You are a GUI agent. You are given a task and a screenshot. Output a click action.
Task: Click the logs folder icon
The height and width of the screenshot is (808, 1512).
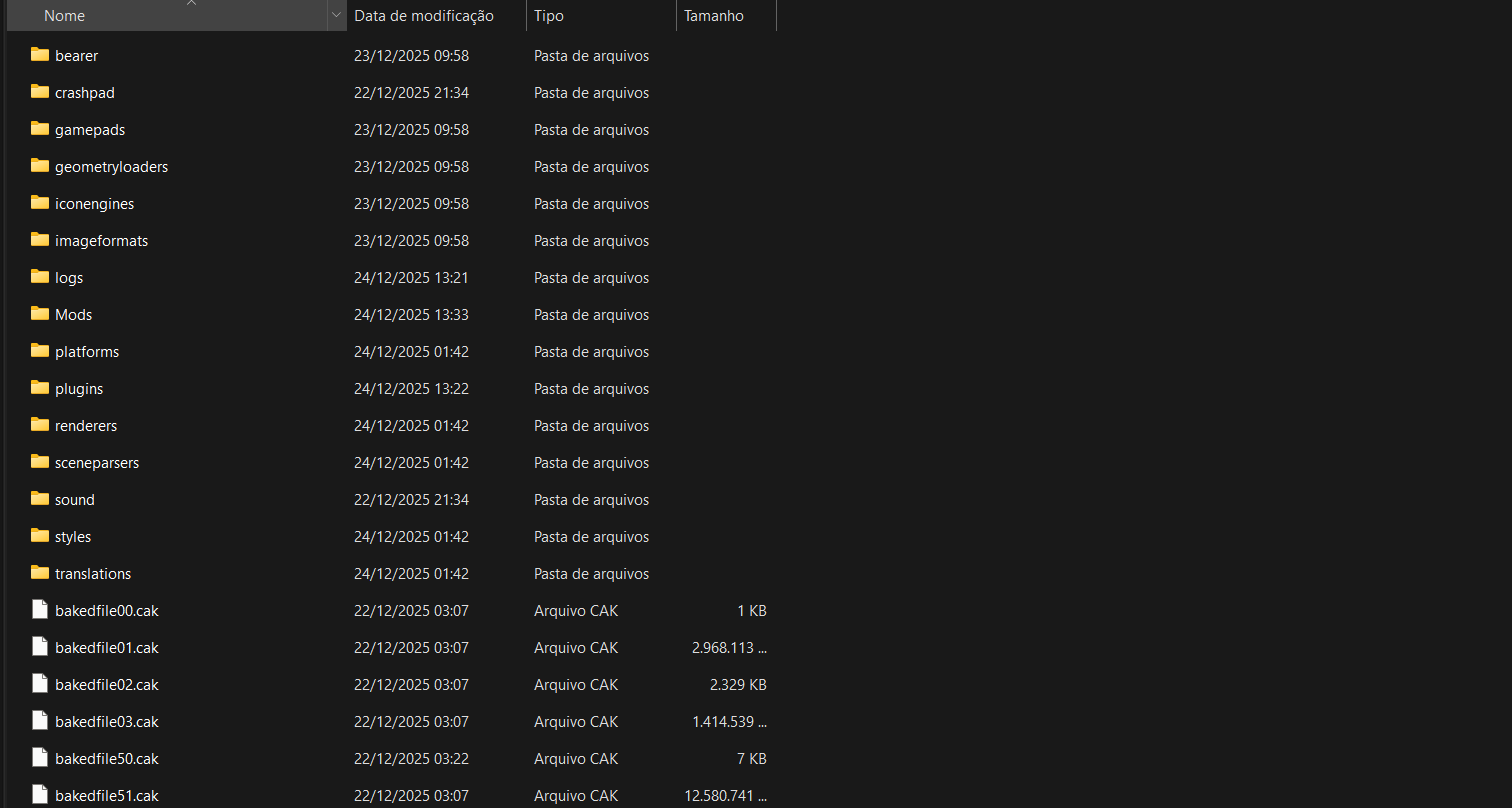click(x=40, y=277)
